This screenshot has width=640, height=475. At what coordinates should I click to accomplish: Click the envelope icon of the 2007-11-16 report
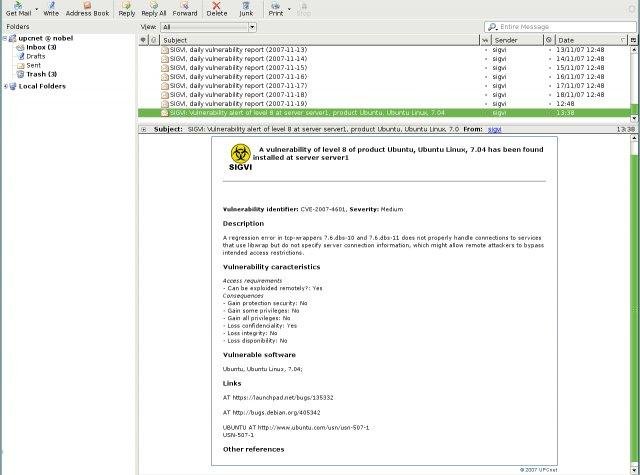(164, 77)
